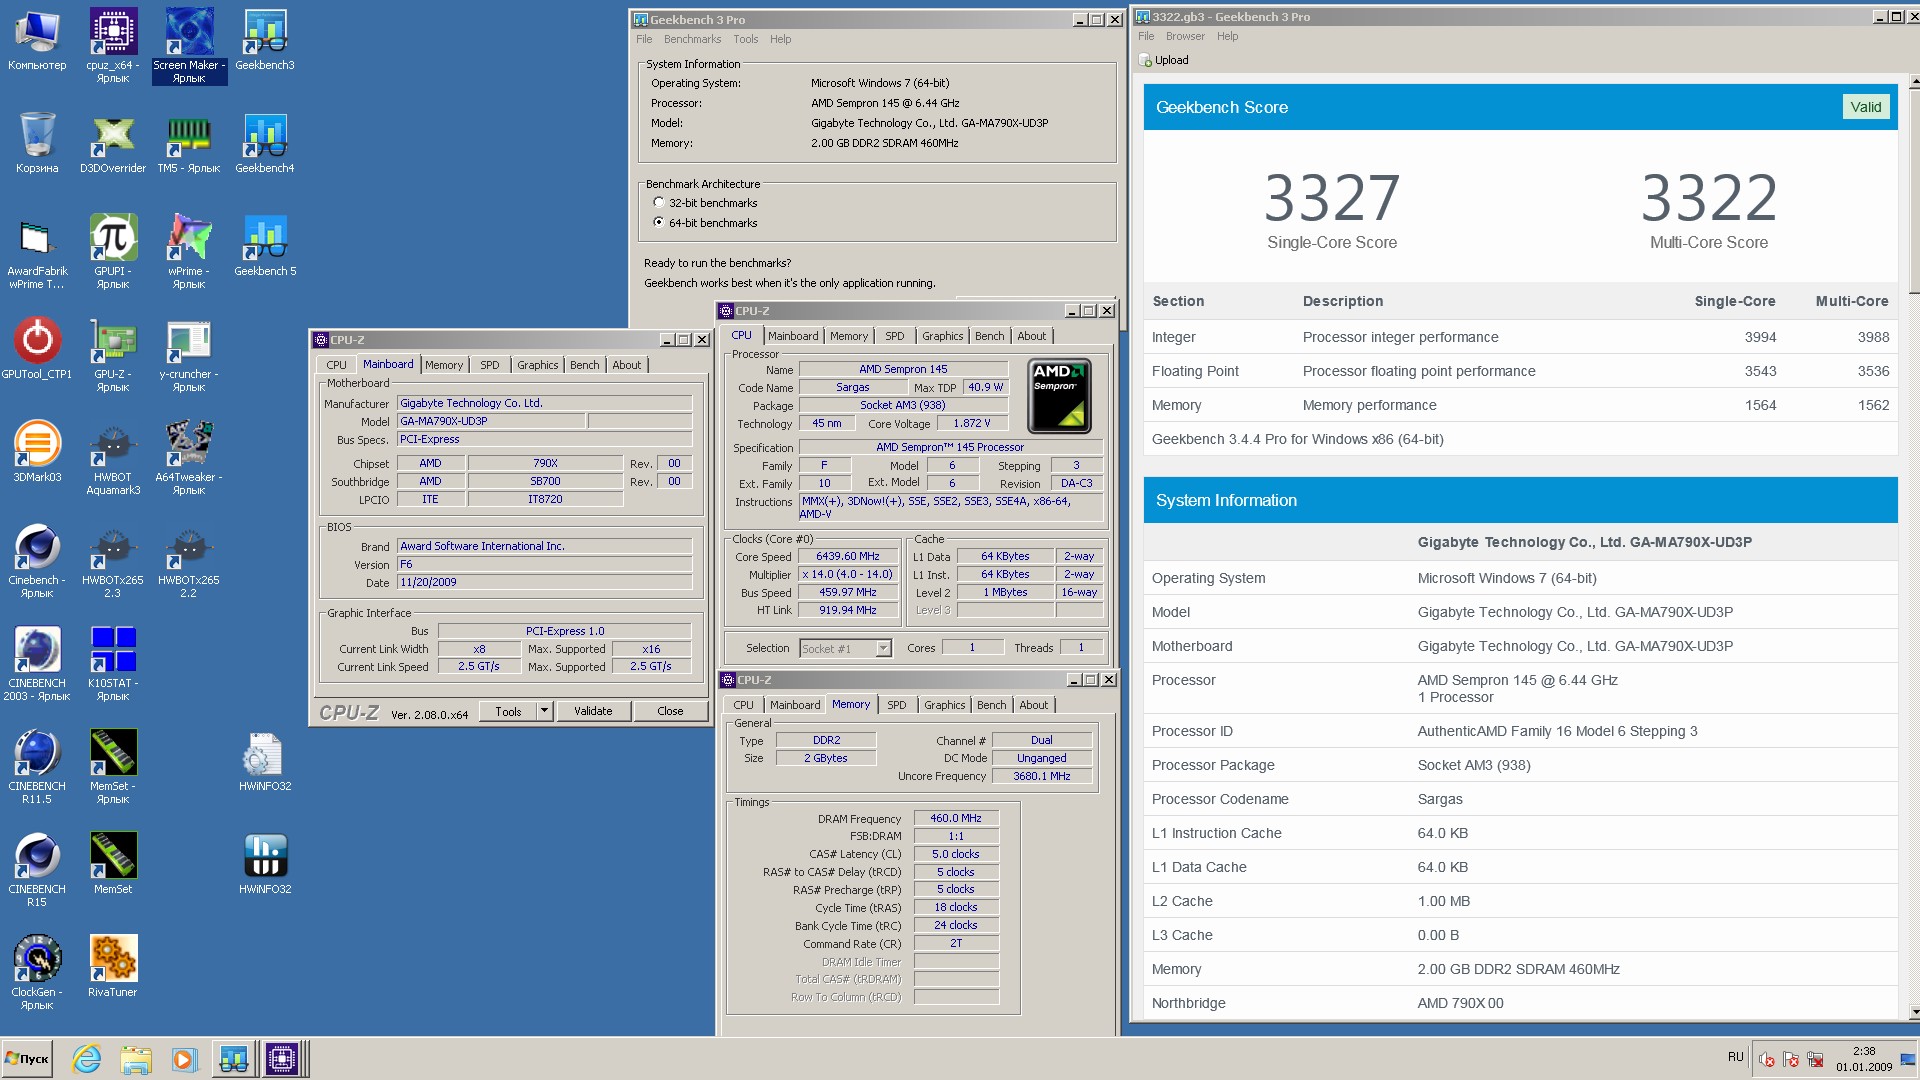The height and width of the screenshot is (1080, 1920).
Task: Open the Компьютер desktop icon
Action: pyautogui.click(x=37, y=40)
